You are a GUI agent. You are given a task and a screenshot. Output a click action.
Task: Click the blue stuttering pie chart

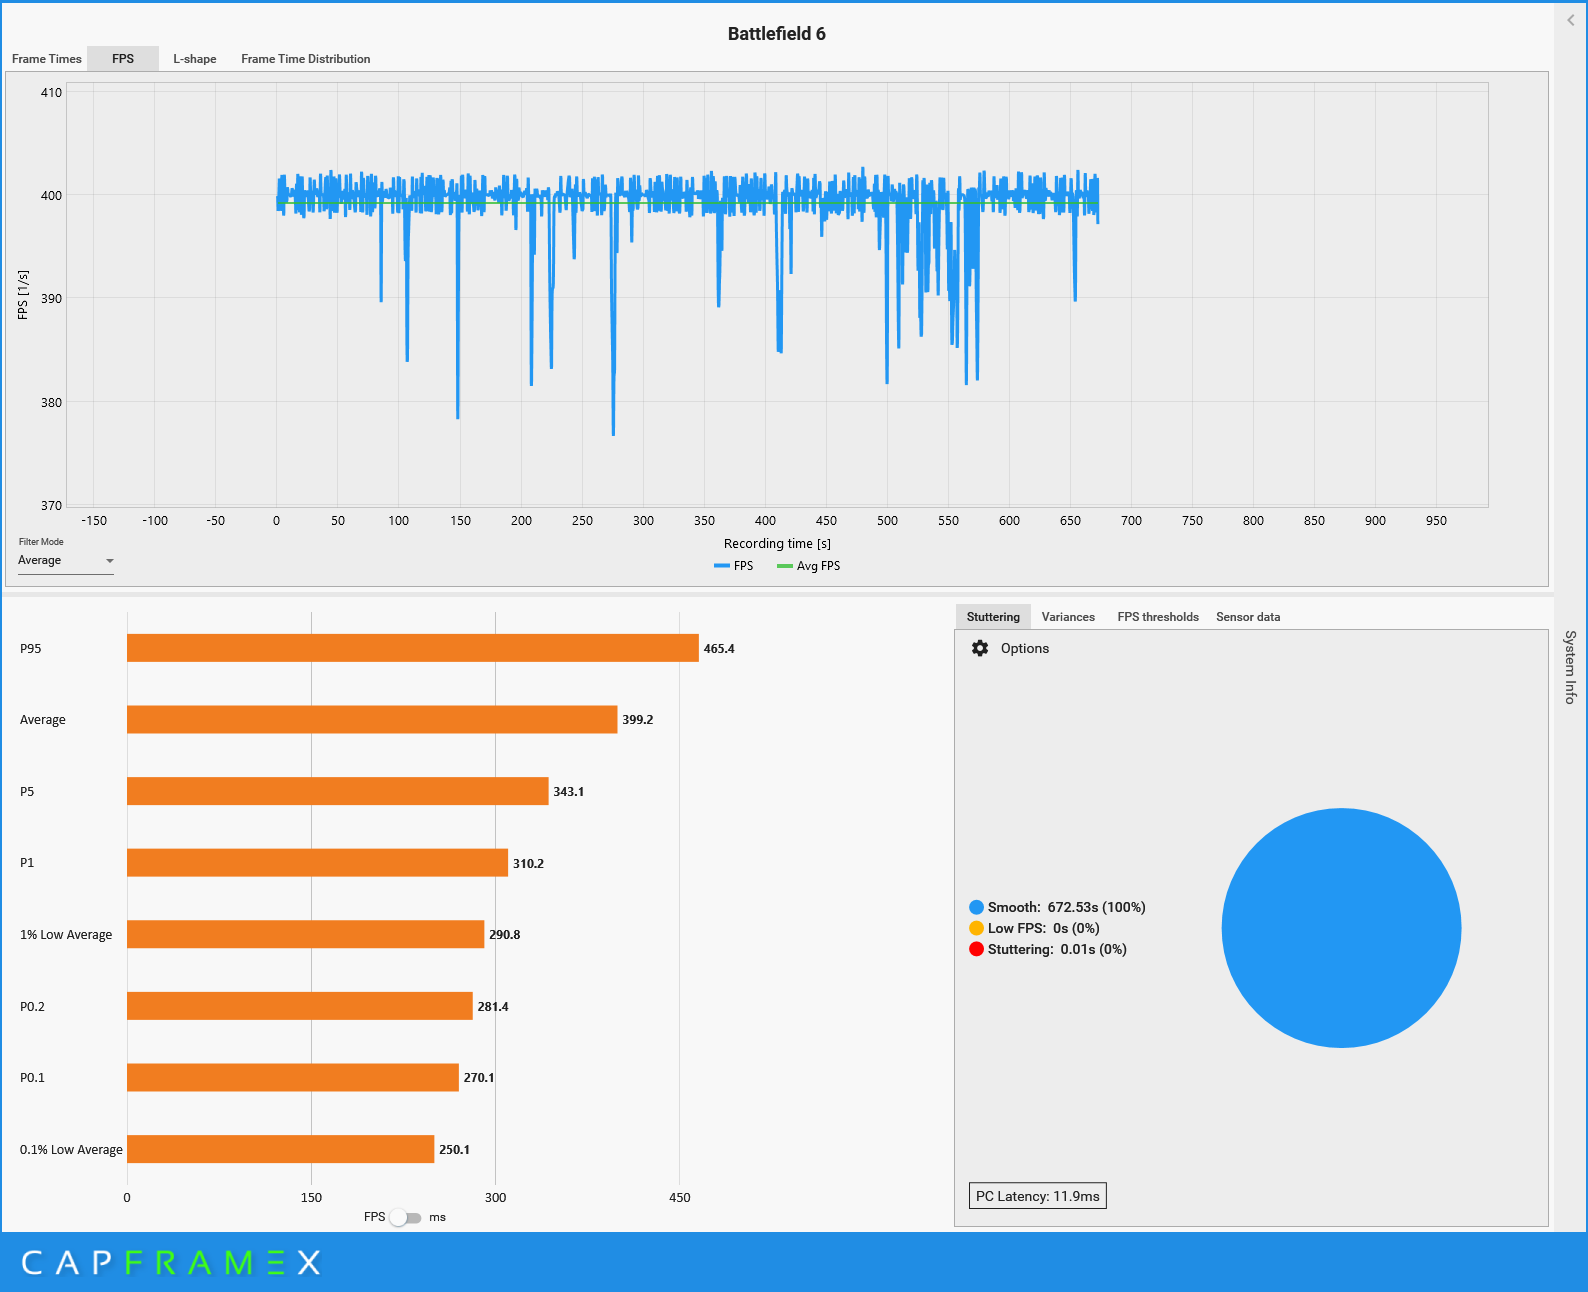point(1341,928)
